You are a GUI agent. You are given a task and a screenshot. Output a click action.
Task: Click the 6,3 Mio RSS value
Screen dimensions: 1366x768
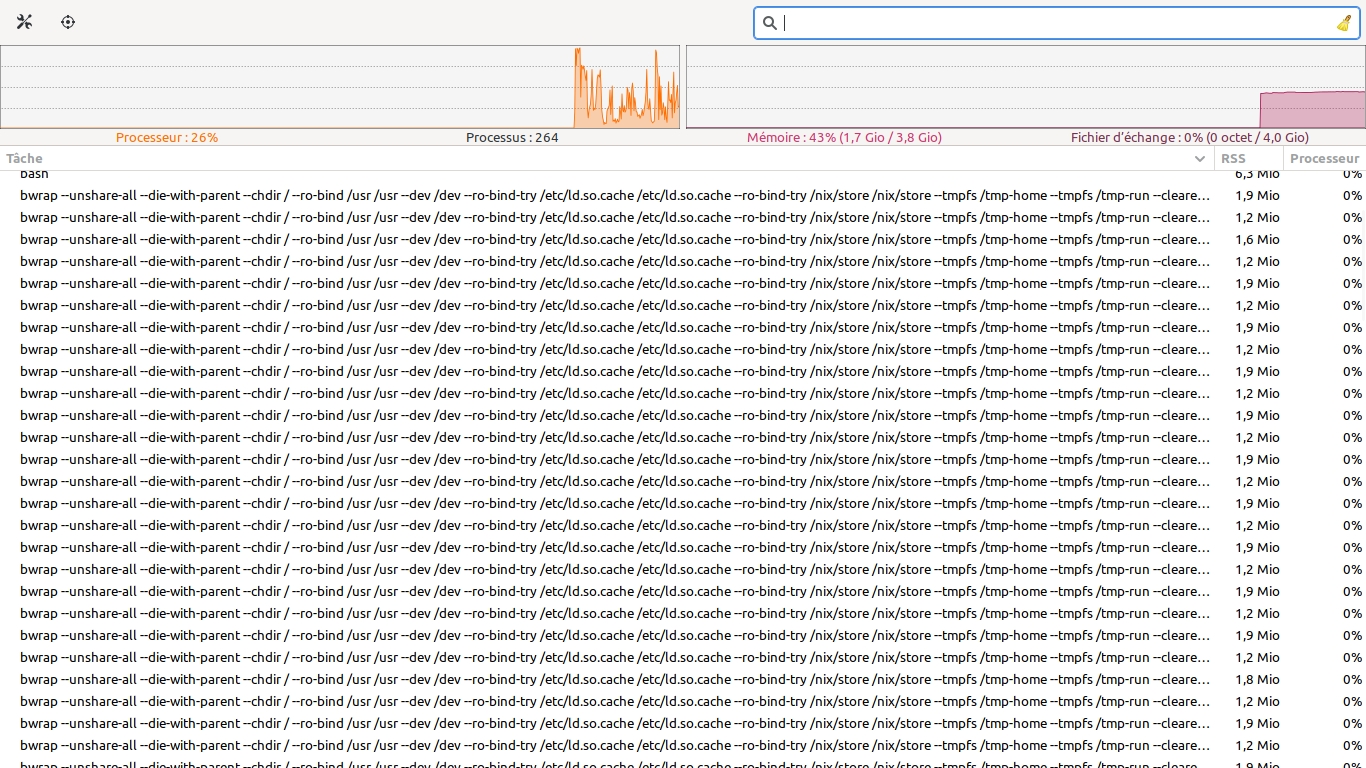1257,175
